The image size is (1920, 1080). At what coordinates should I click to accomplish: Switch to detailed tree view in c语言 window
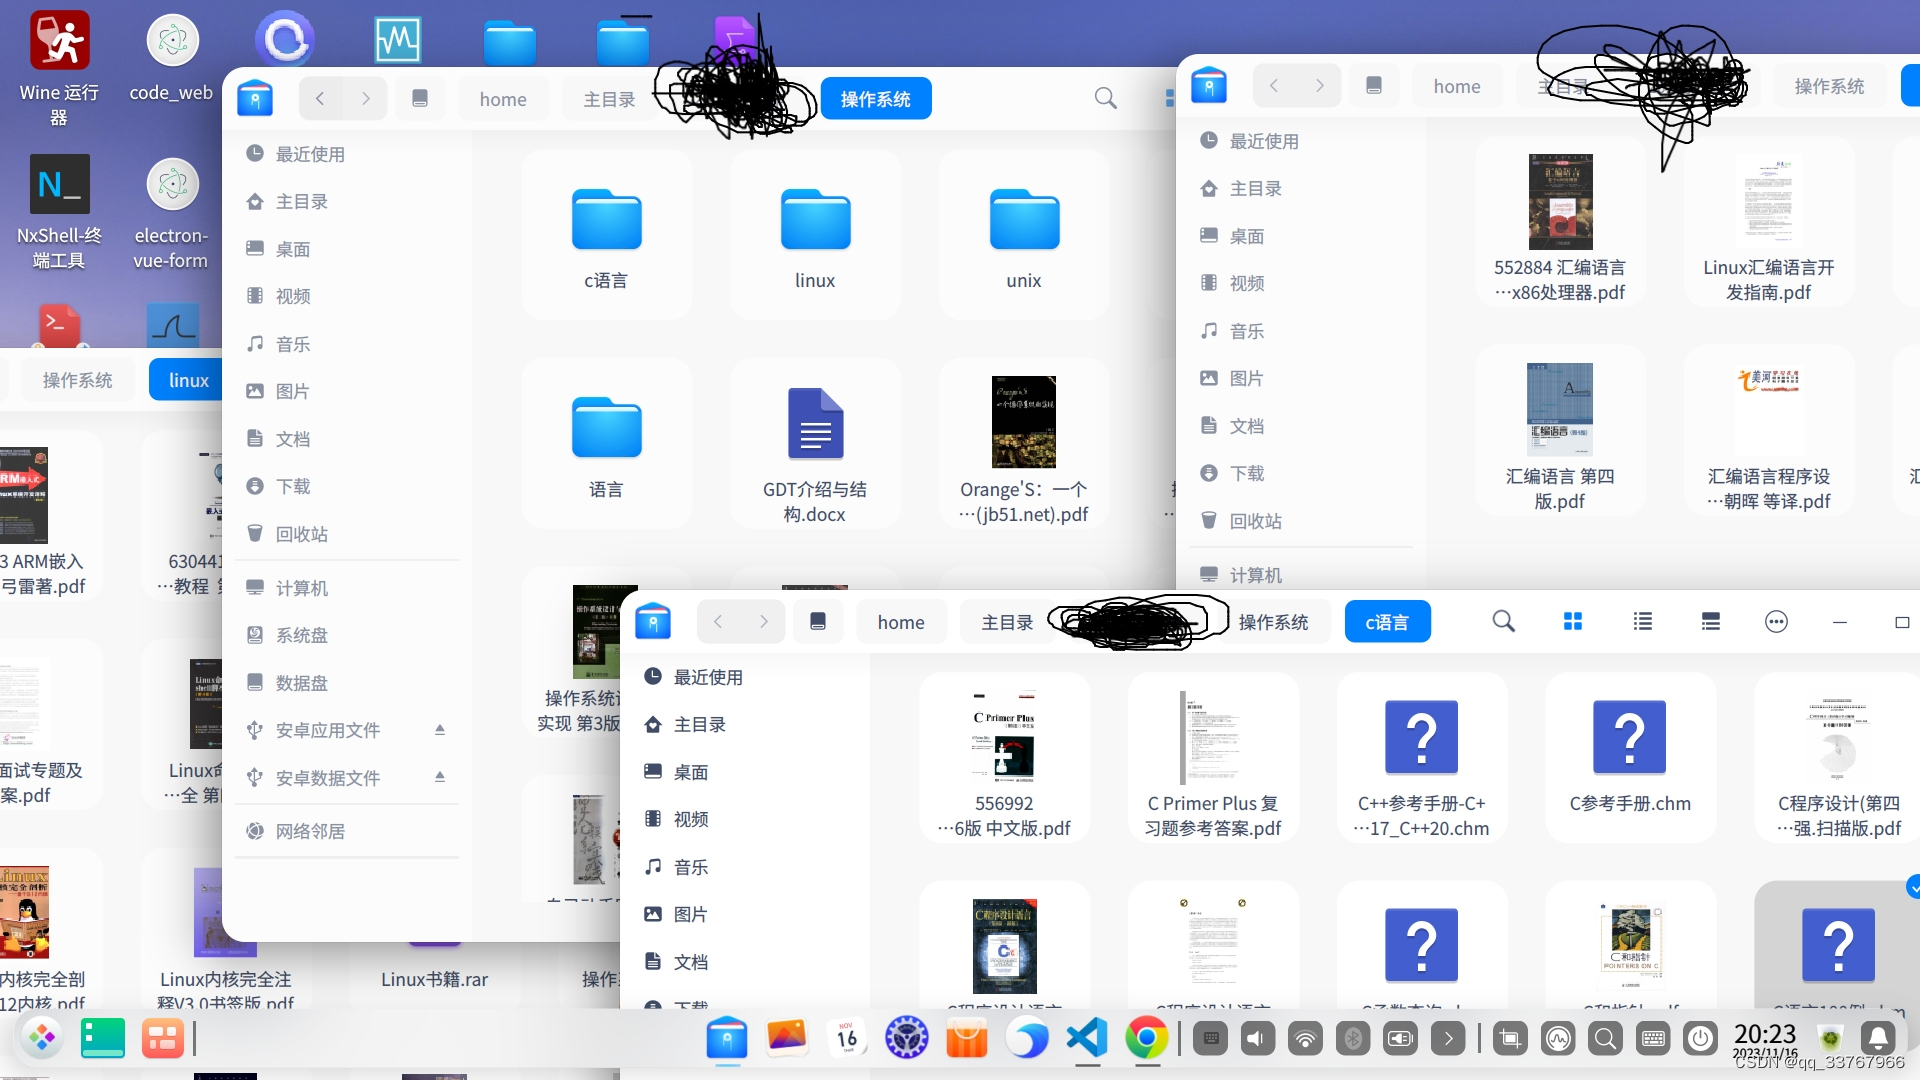pos(1711,621)
